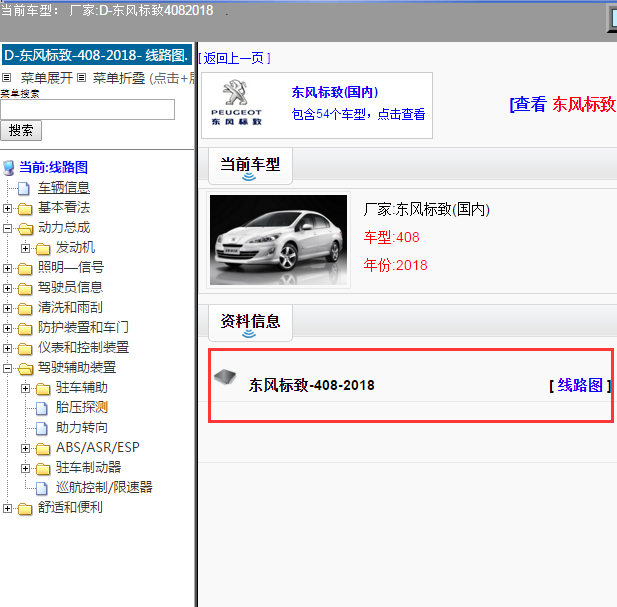The height and width of the screenshot is (607, 617).
Task: Click the page icon next to 车辆信息
Action: [x=24, y=188]
